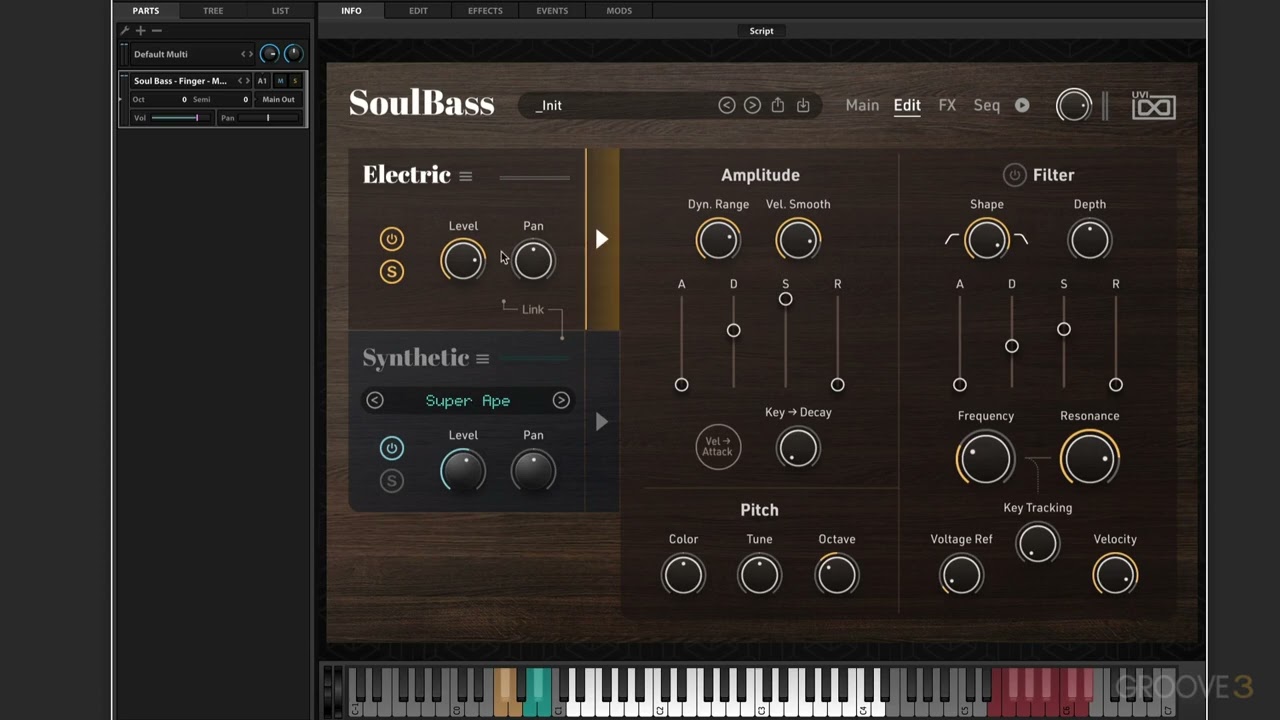Image resolution: width=1280 pixels, height=720 pixels.
Task: Solo the Electric layer
Action: (x=392, y=272)
